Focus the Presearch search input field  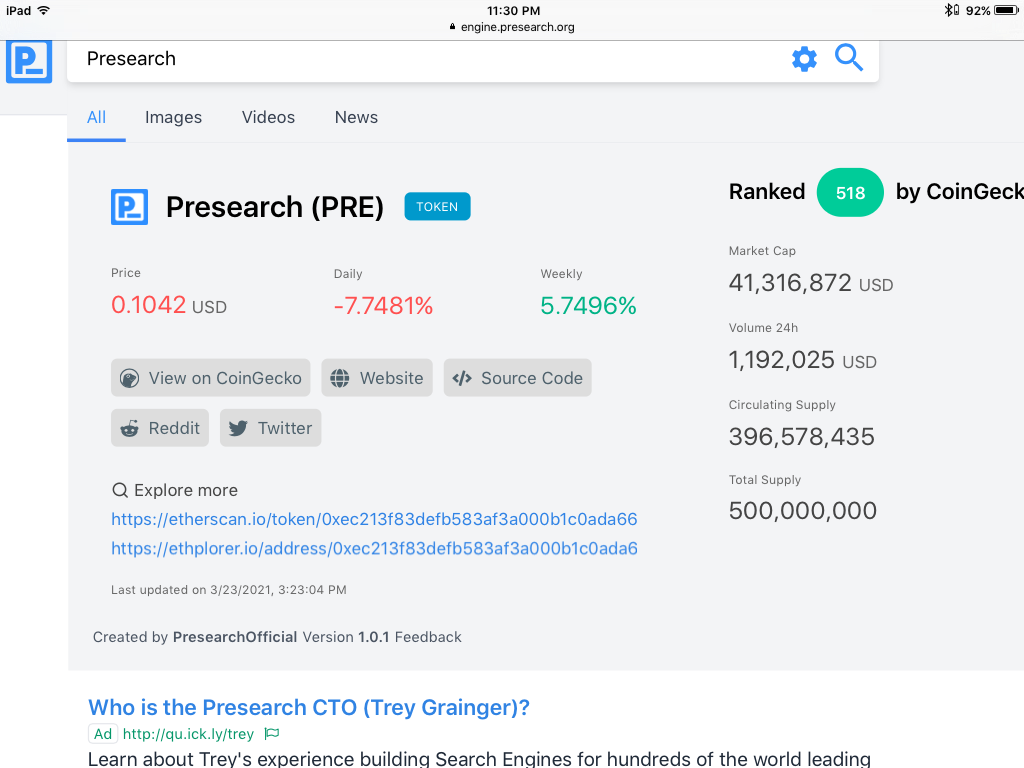point(431,59)
